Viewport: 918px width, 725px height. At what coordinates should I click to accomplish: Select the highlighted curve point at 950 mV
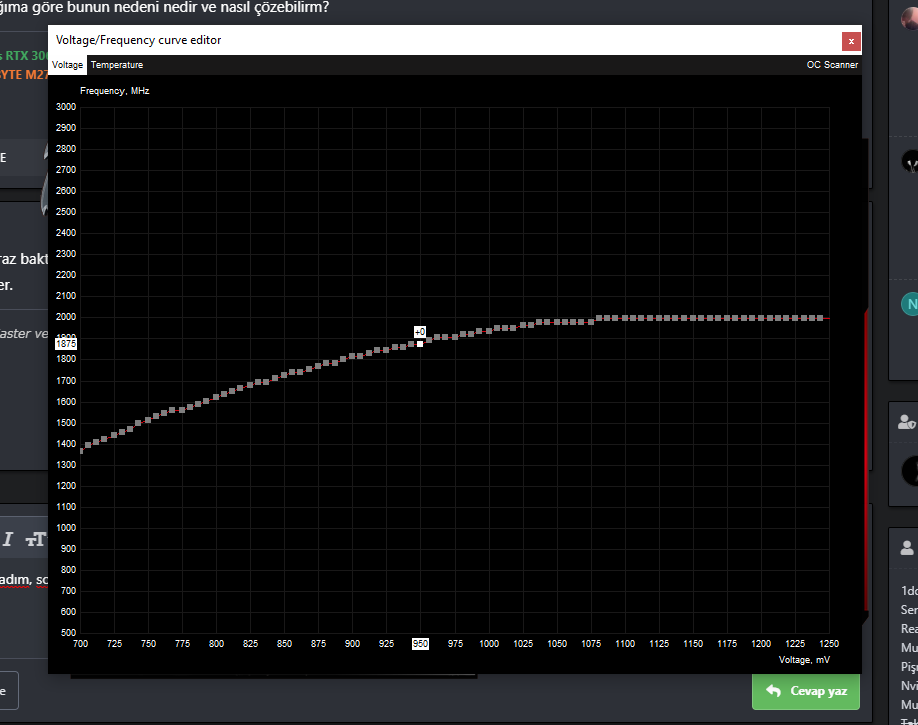click(x=420, y=344)
